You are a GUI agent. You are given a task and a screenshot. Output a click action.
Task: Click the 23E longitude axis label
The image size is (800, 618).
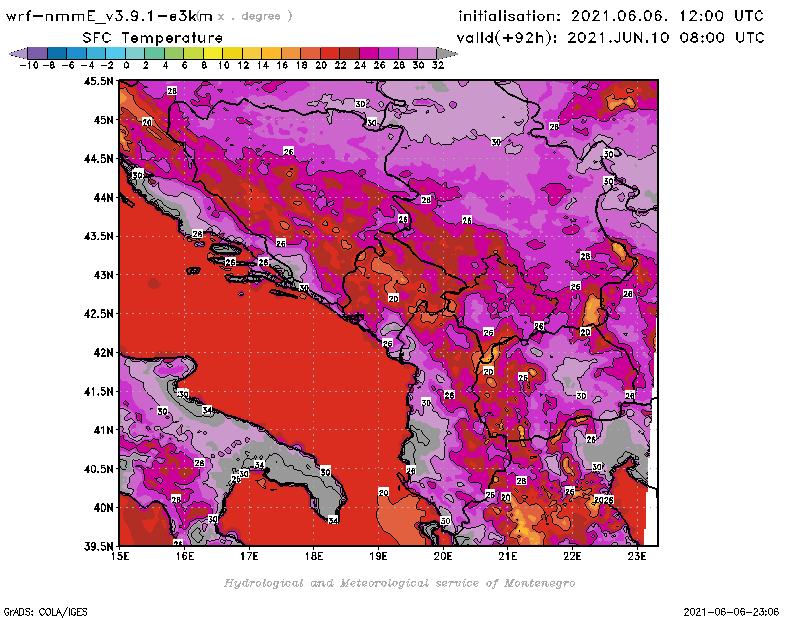coord(636,557)
